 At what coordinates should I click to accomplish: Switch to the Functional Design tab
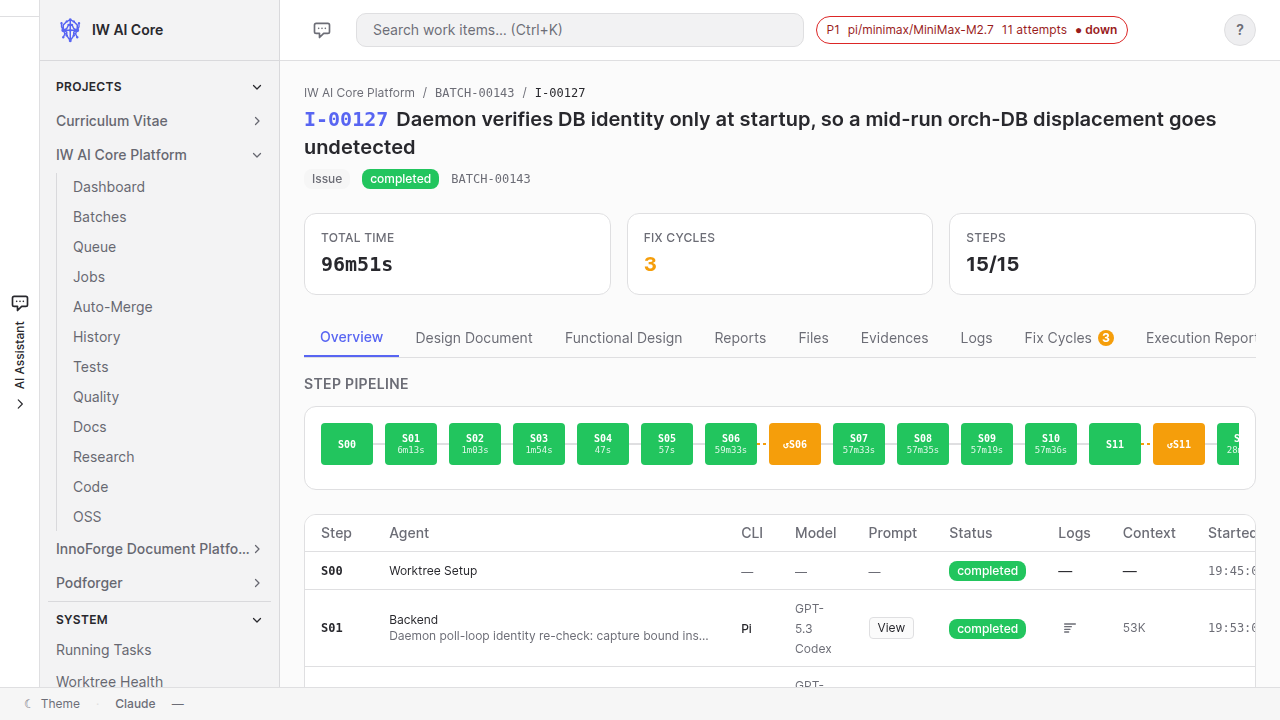pyautogui.click(x=623, y=338)
